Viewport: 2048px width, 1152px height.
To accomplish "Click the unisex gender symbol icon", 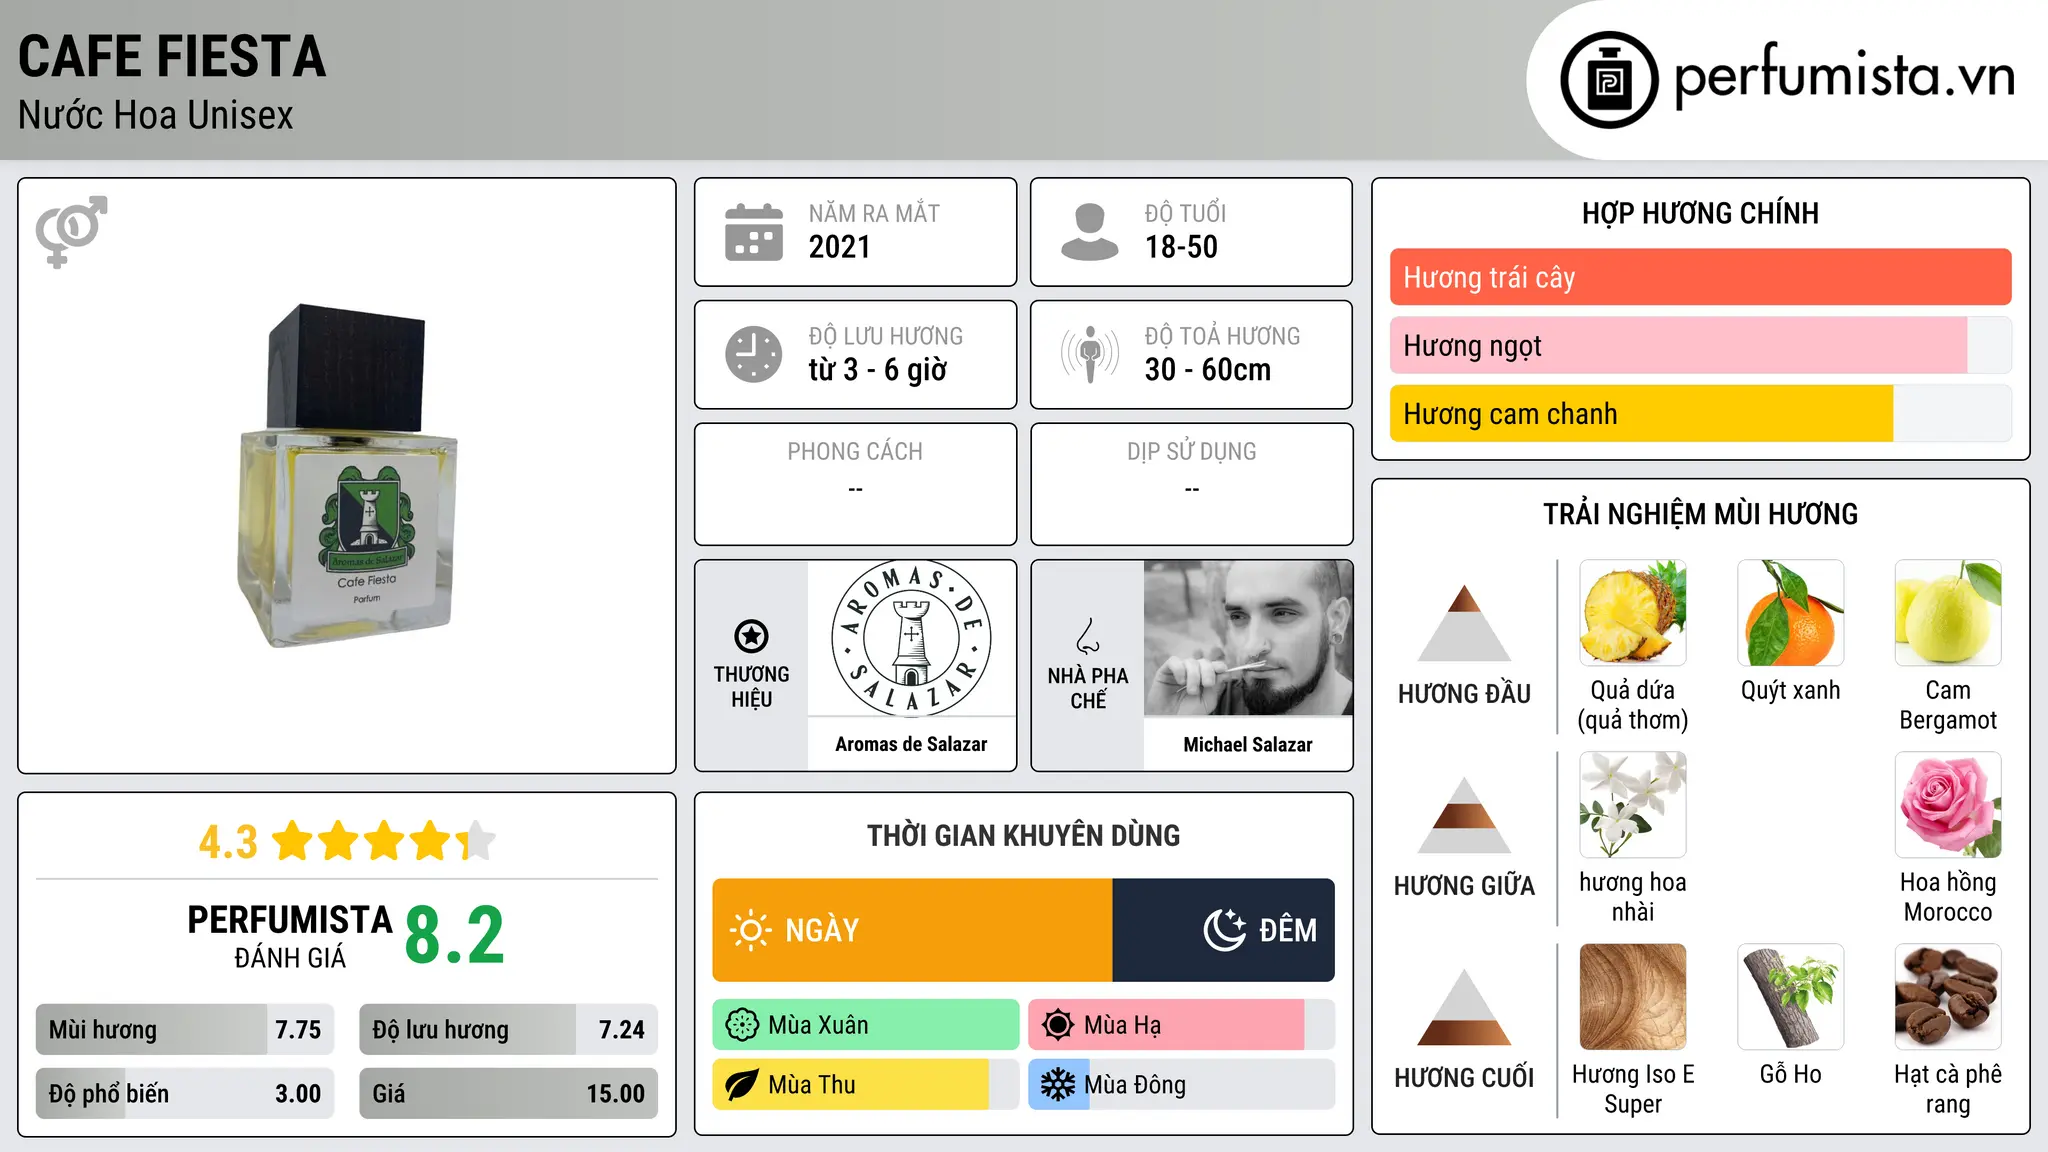I will coord(71,231).
